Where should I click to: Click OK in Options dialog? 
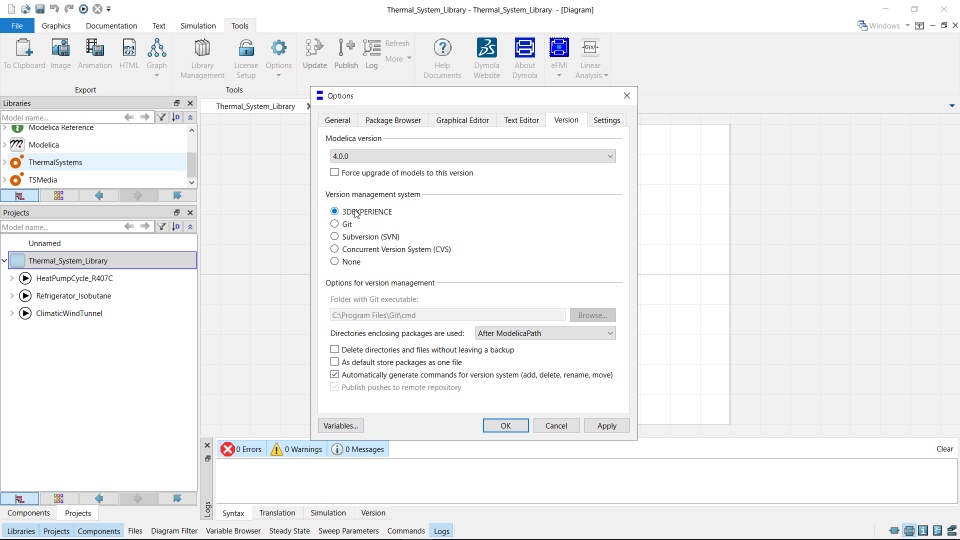[x=506, y=426]
